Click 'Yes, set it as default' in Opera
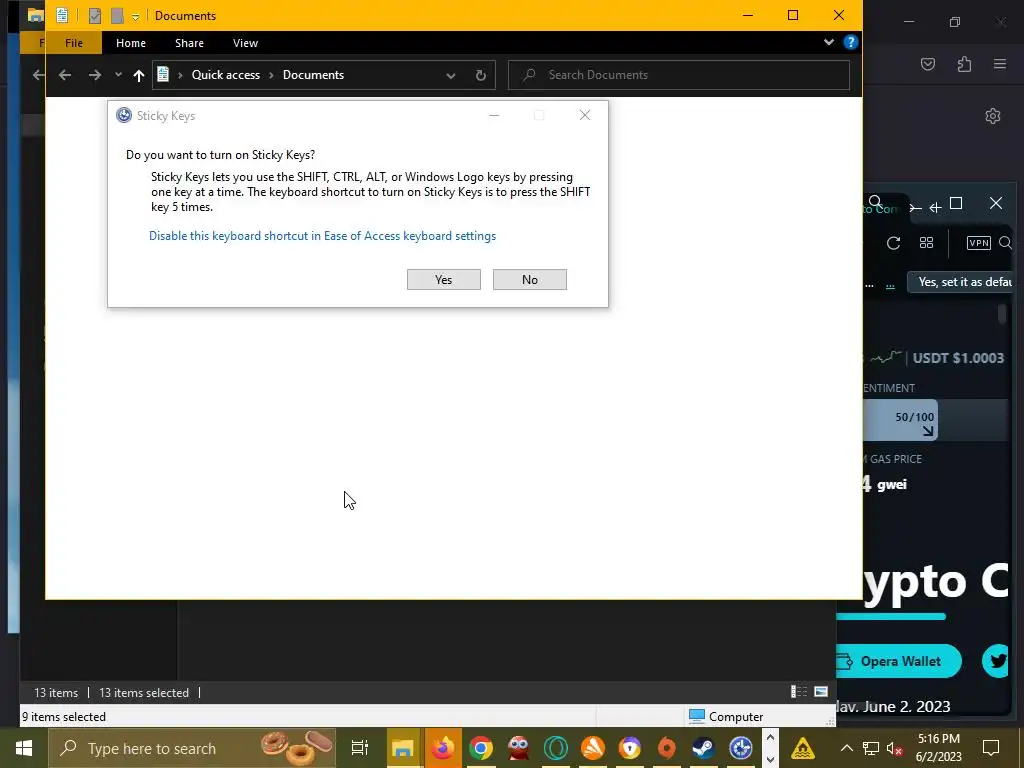1024x768 pixels. [961, 282]
